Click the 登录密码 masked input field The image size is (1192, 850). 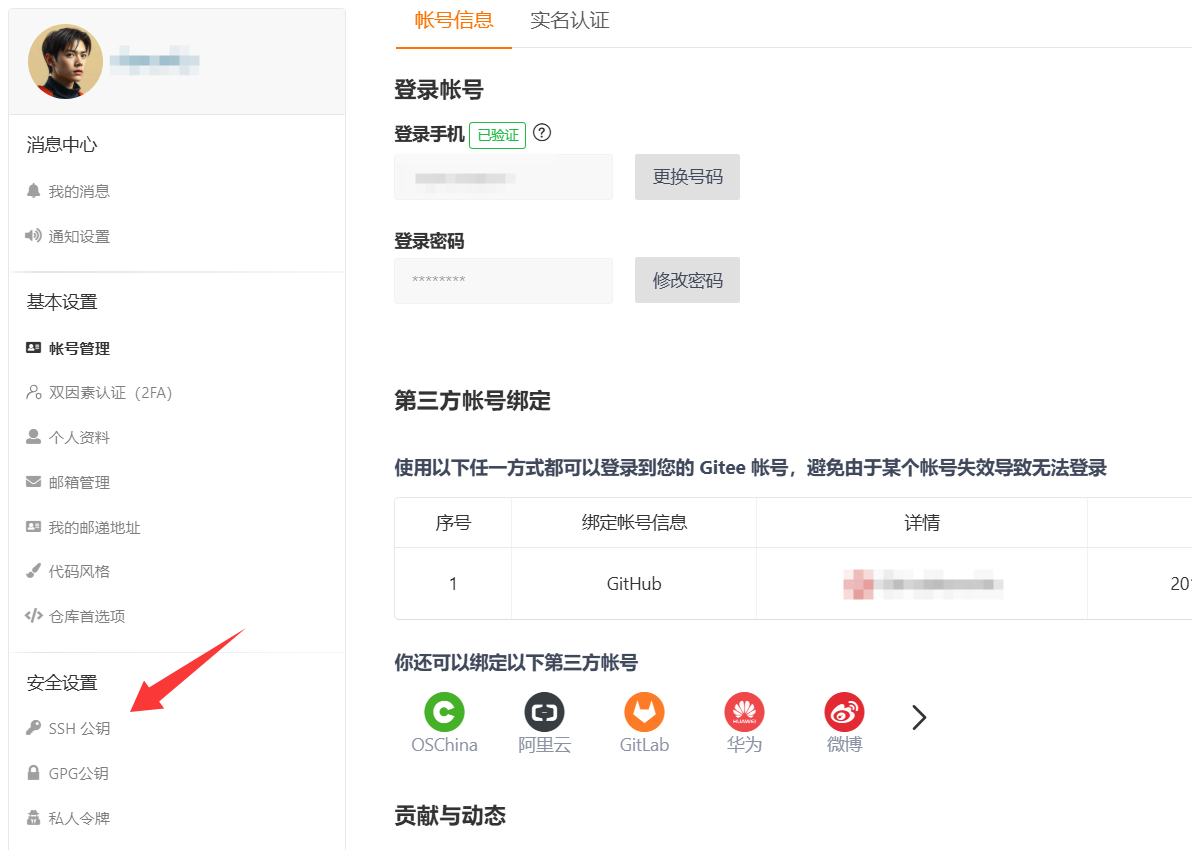click(x=503, y=281)
